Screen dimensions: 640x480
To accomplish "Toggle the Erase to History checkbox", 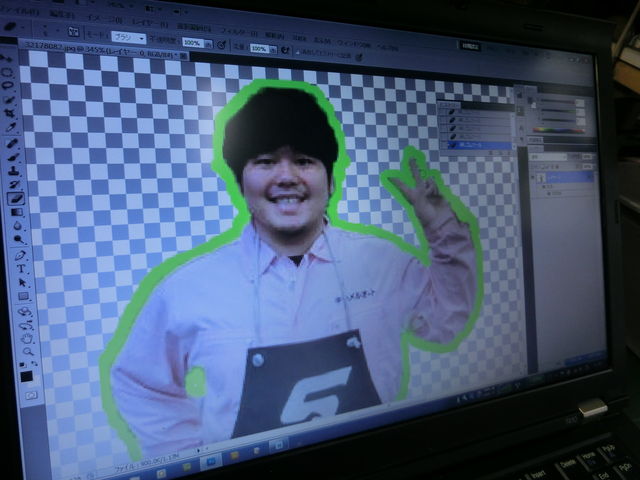I will tap(298, 52).
